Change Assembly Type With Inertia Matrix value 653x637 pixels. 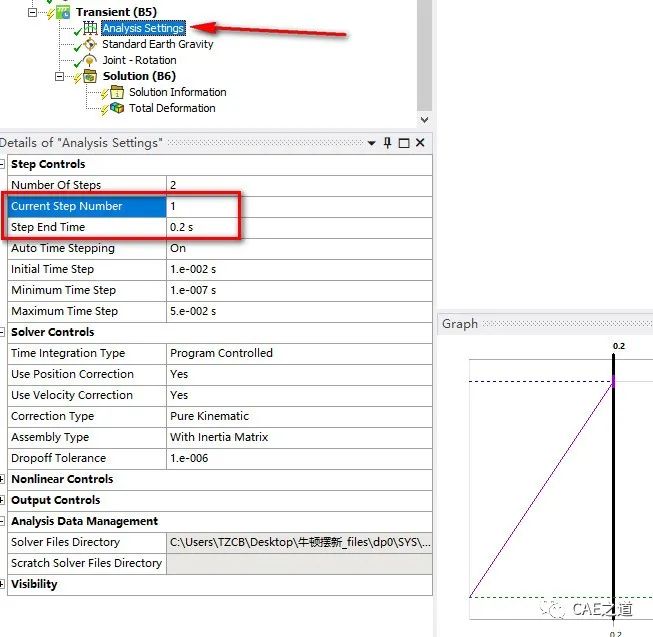click(299, 437)
